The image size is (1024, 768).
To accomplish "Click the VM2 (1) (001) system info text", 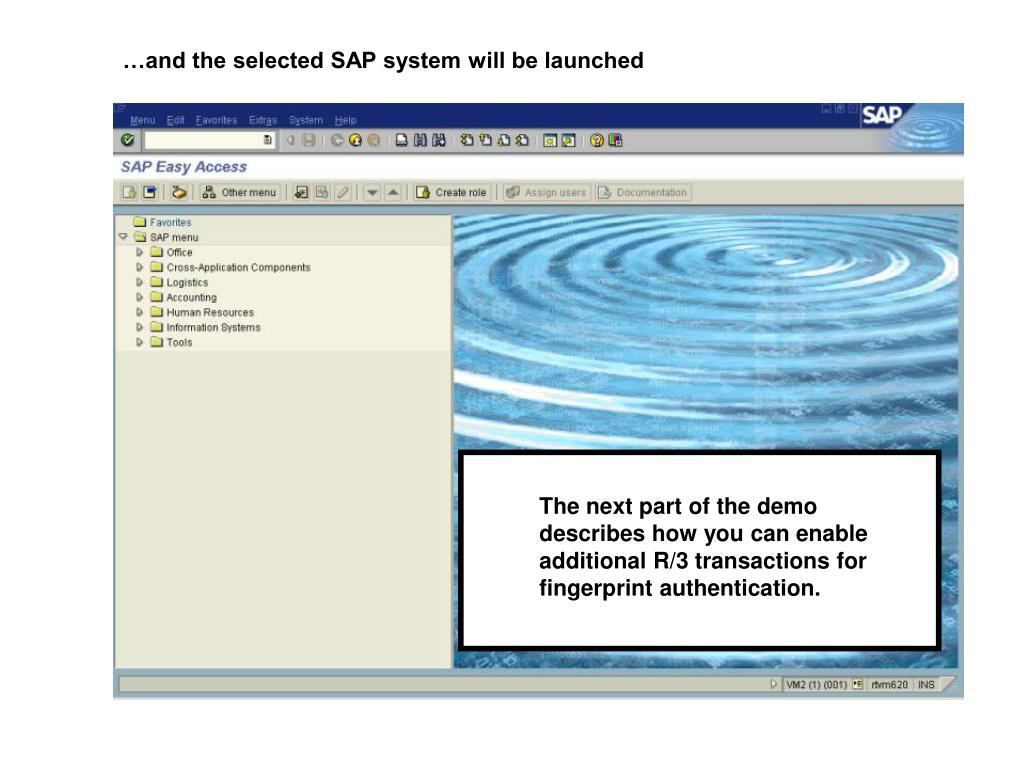I will (x=816, y=684).
